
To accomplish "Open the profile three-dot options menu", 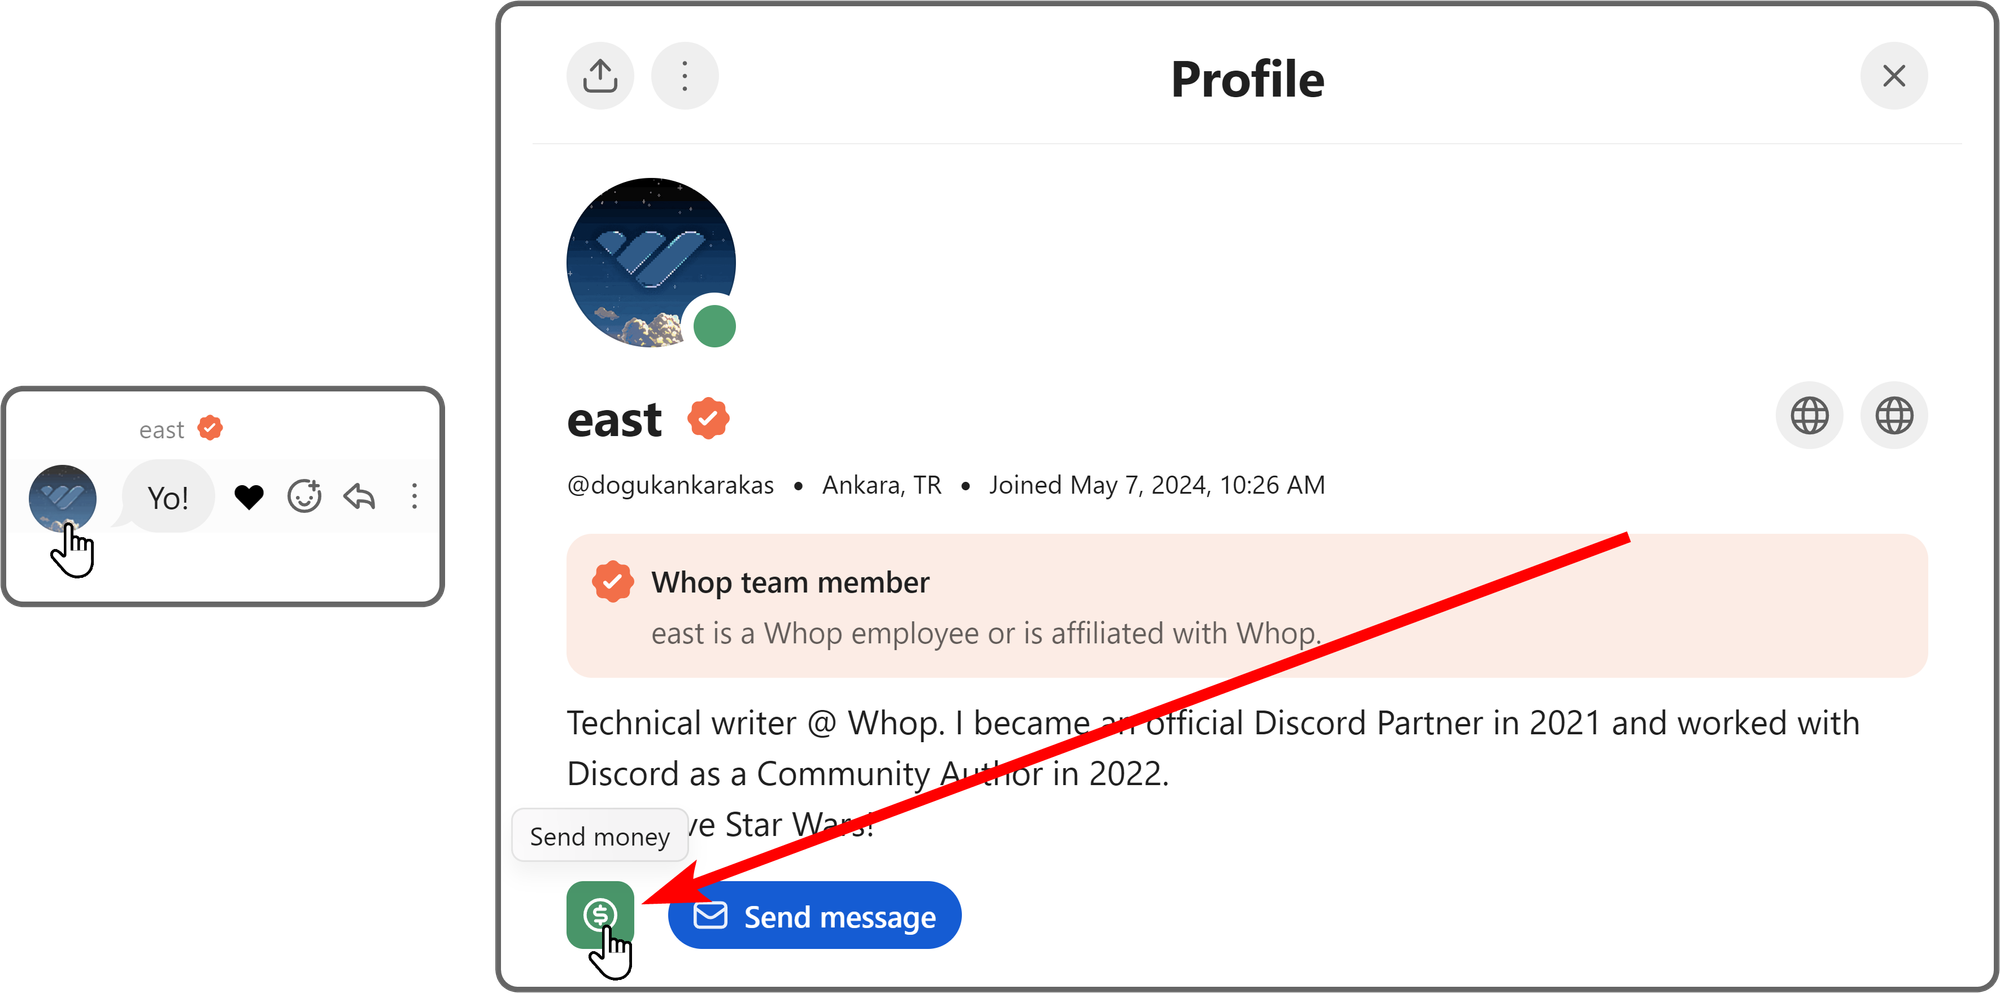I will 685,76.
